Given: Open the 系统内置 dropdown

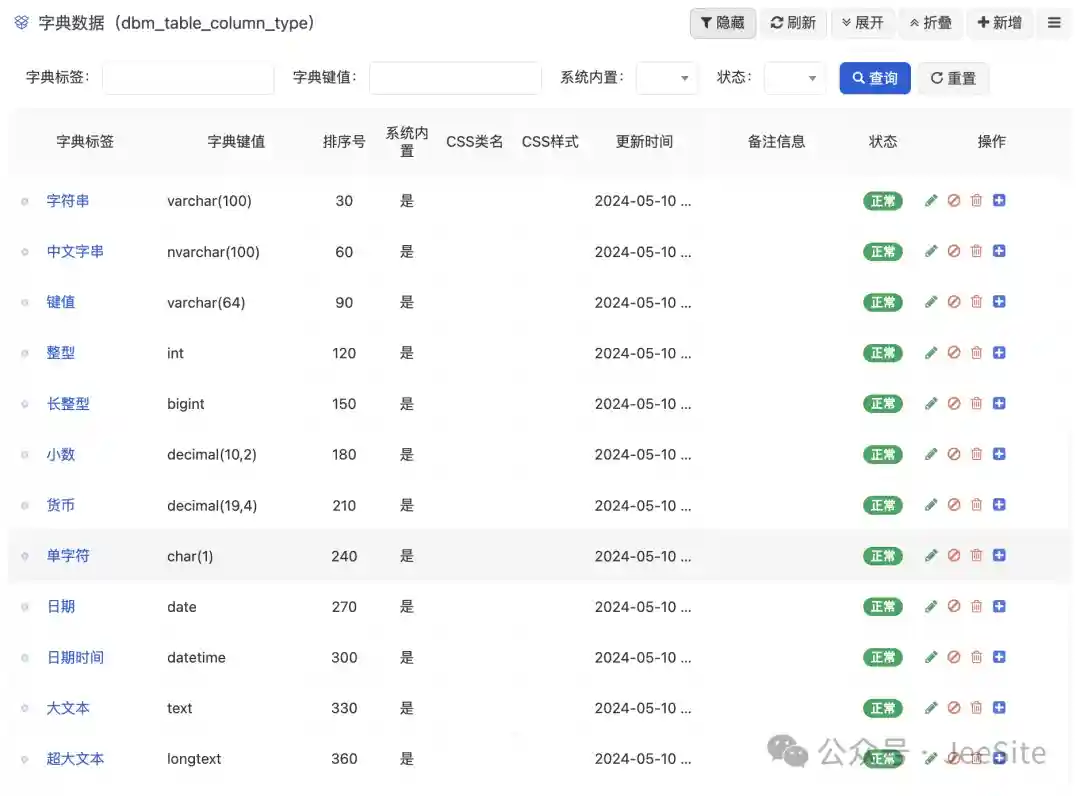Looking at the screenshot, I should [x=667, y=78].
